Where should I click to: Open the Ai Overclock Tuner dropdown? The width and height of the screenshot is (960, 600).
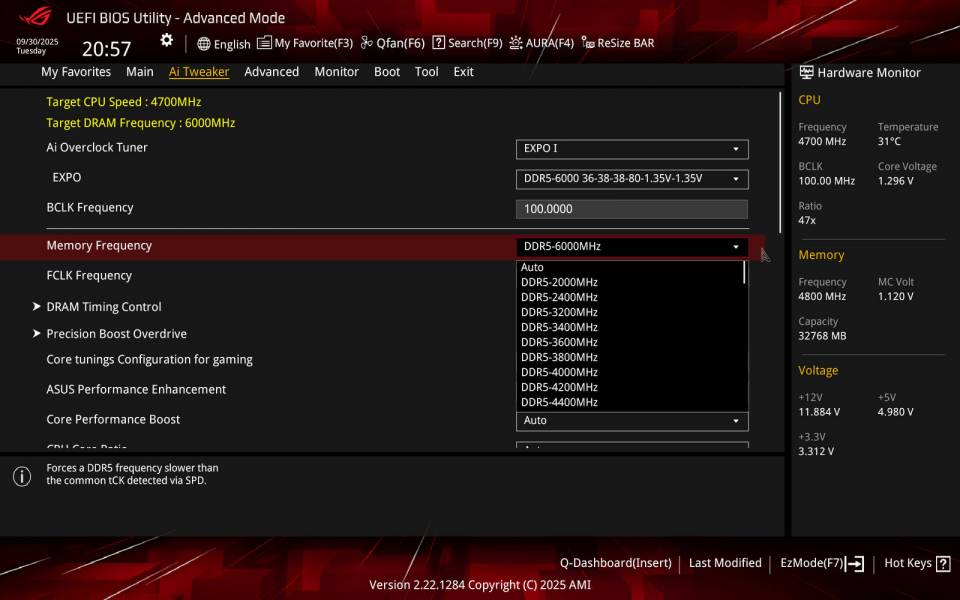click(632, 148)
